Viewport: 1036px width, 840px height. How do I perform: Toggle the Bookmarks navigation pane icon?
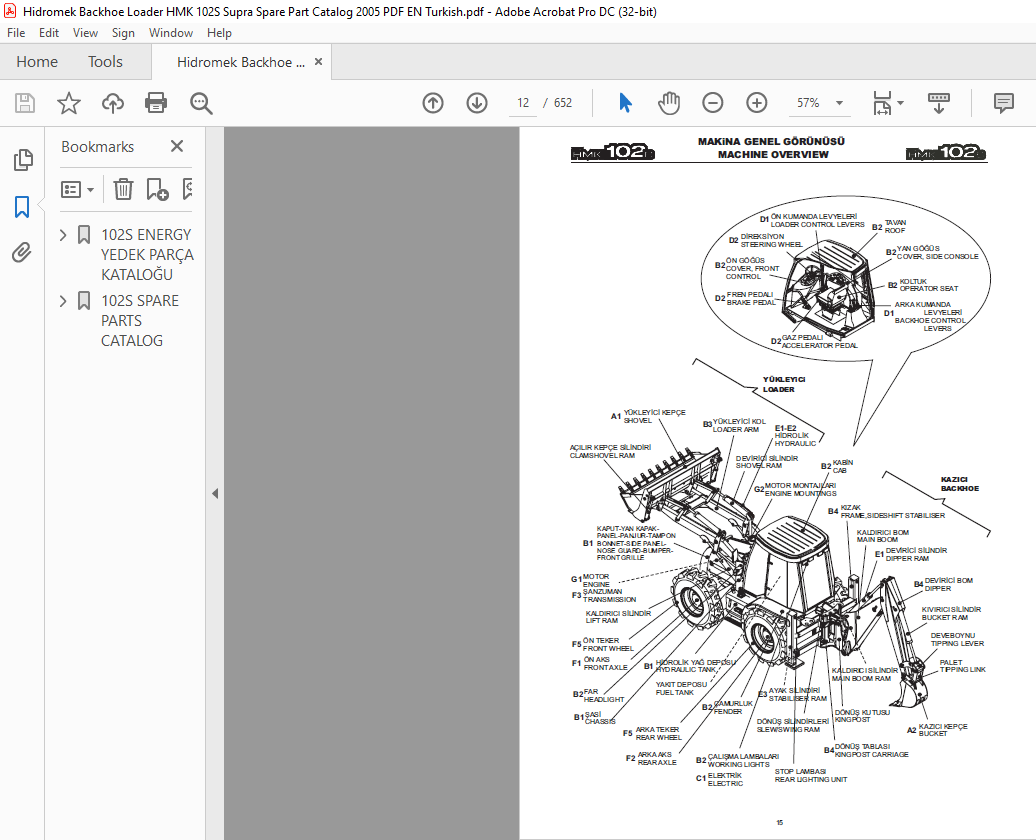(x=22, y=206)
